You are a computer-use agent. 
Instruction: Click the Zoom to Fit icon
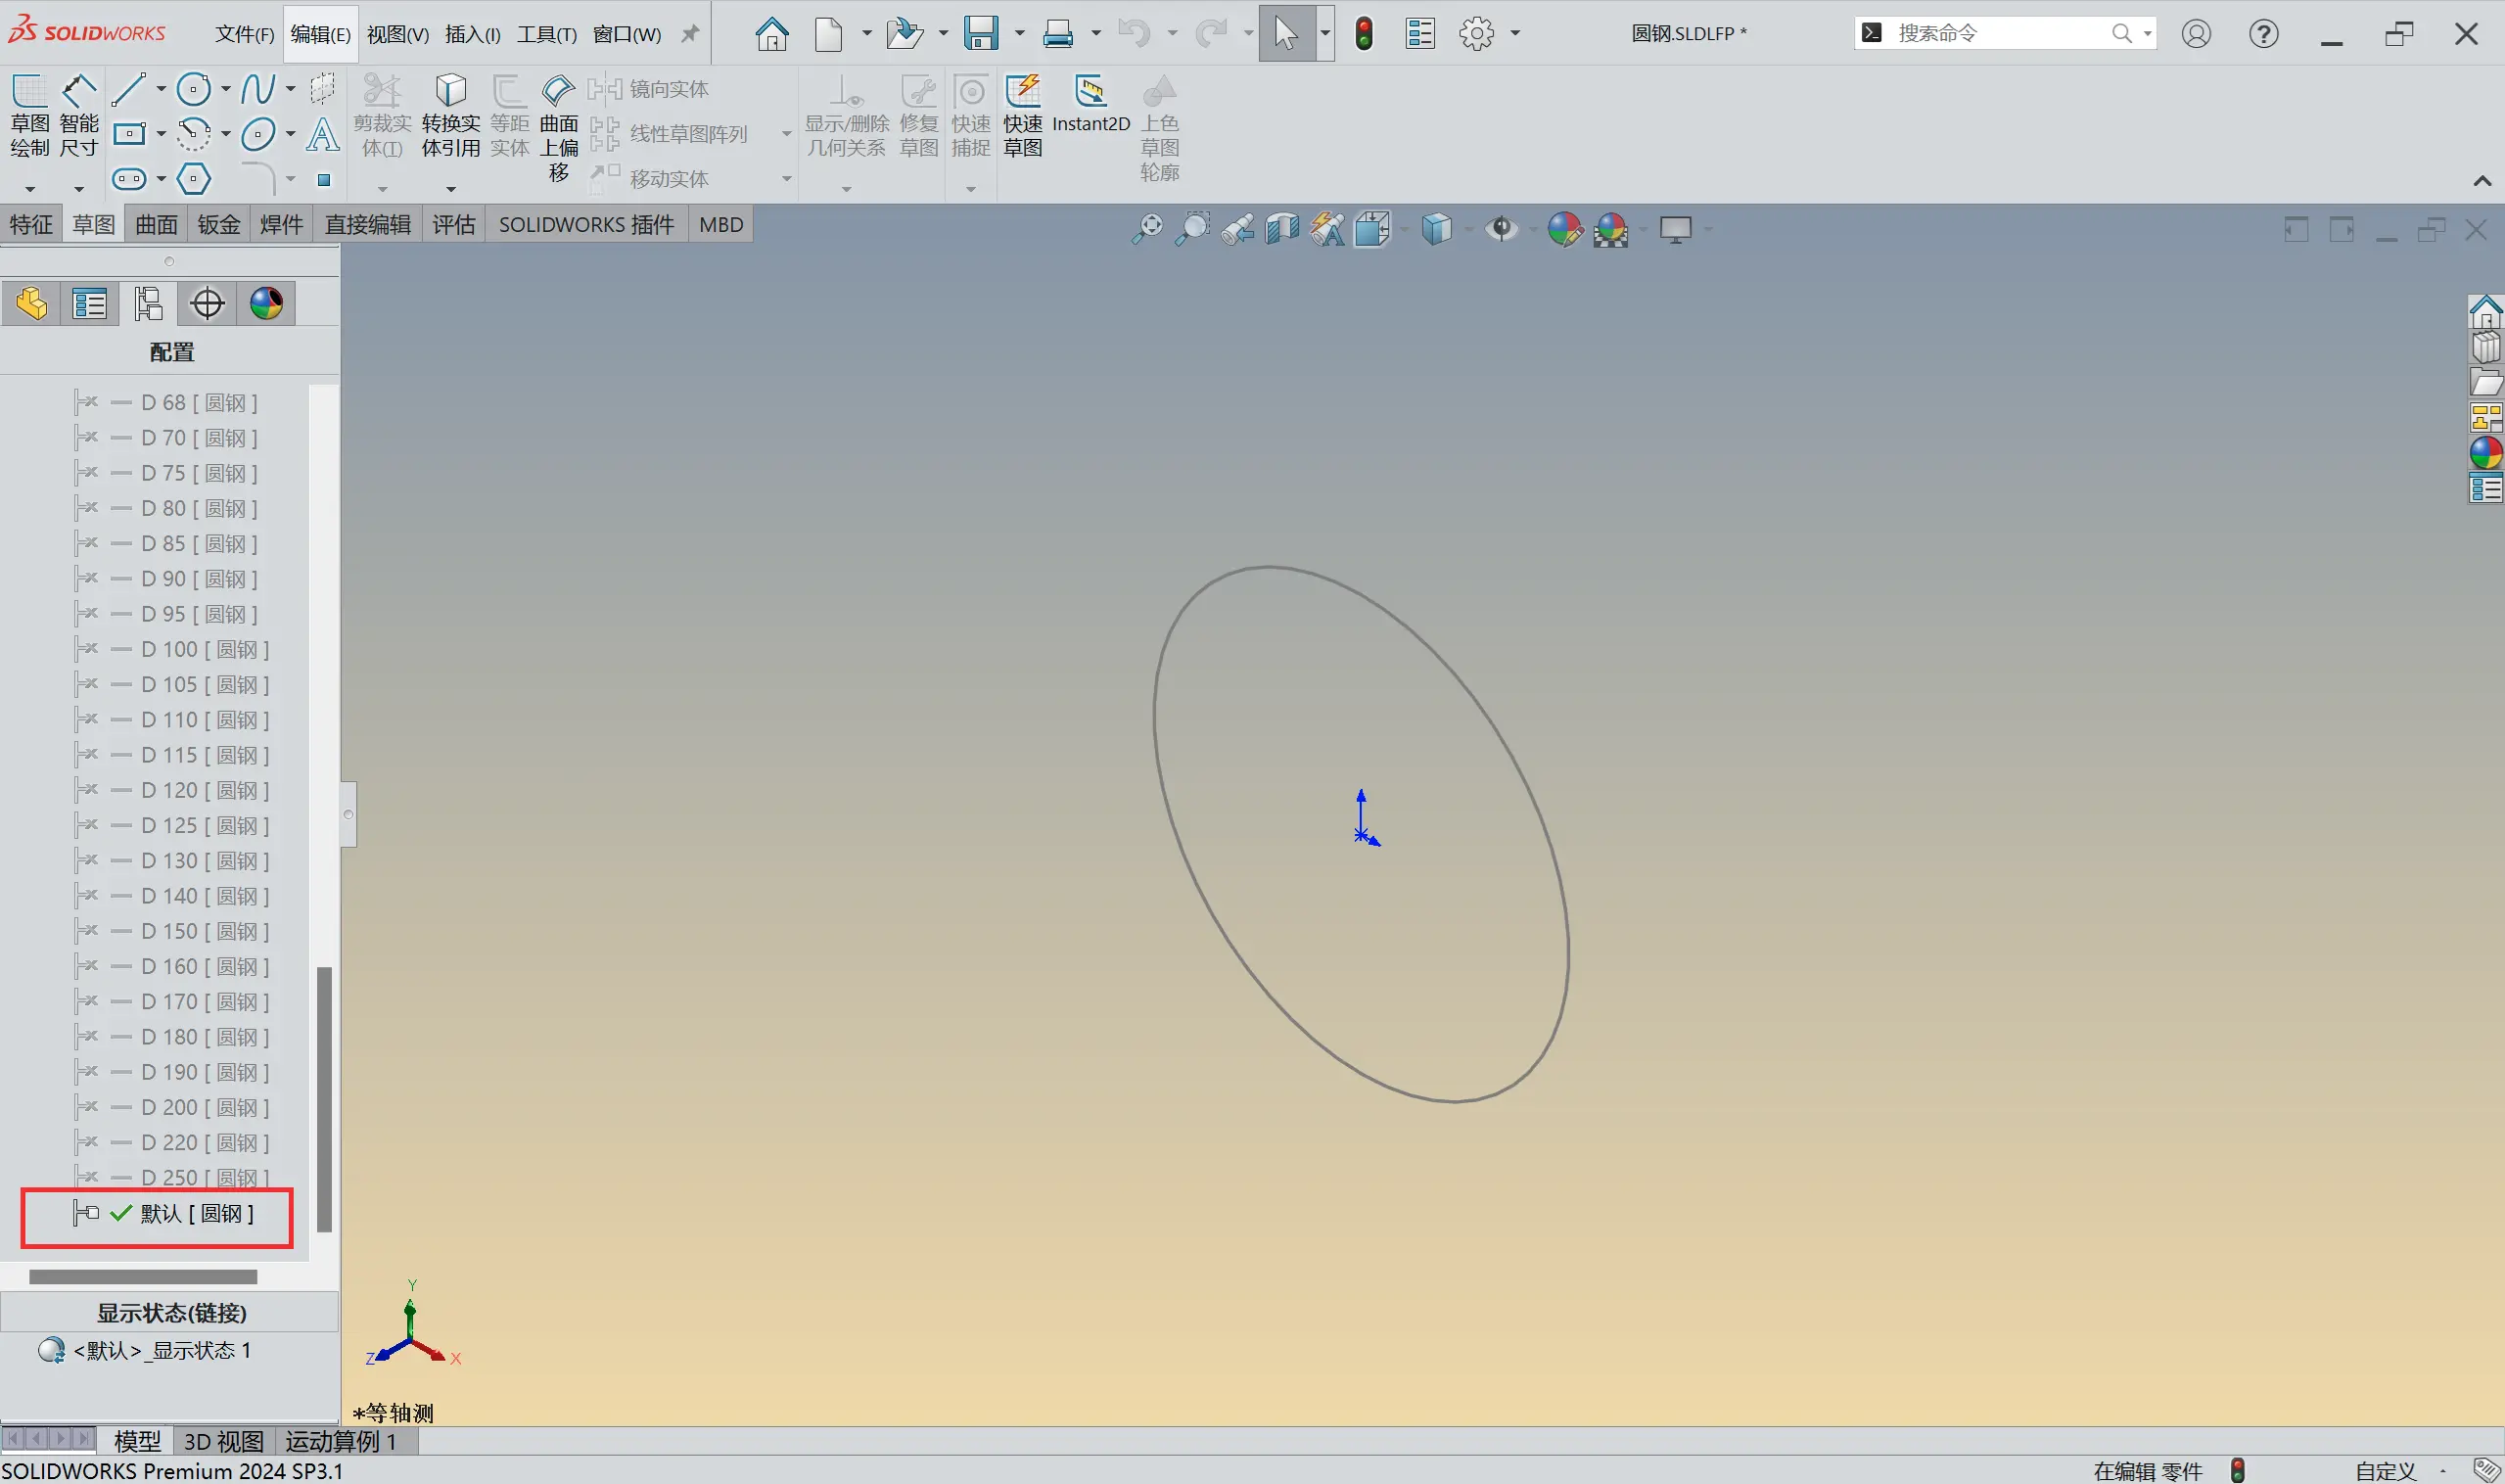point(1147,229)
